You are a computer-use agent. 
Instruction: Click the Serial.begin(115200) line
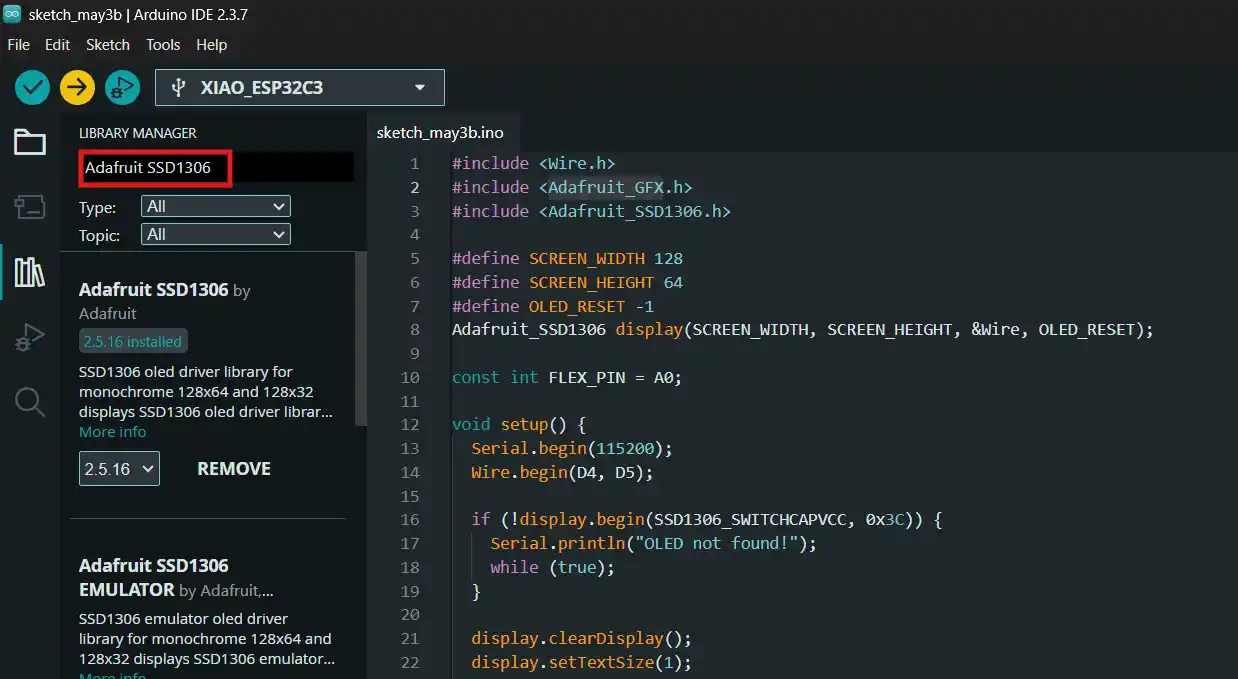[572, 448]
